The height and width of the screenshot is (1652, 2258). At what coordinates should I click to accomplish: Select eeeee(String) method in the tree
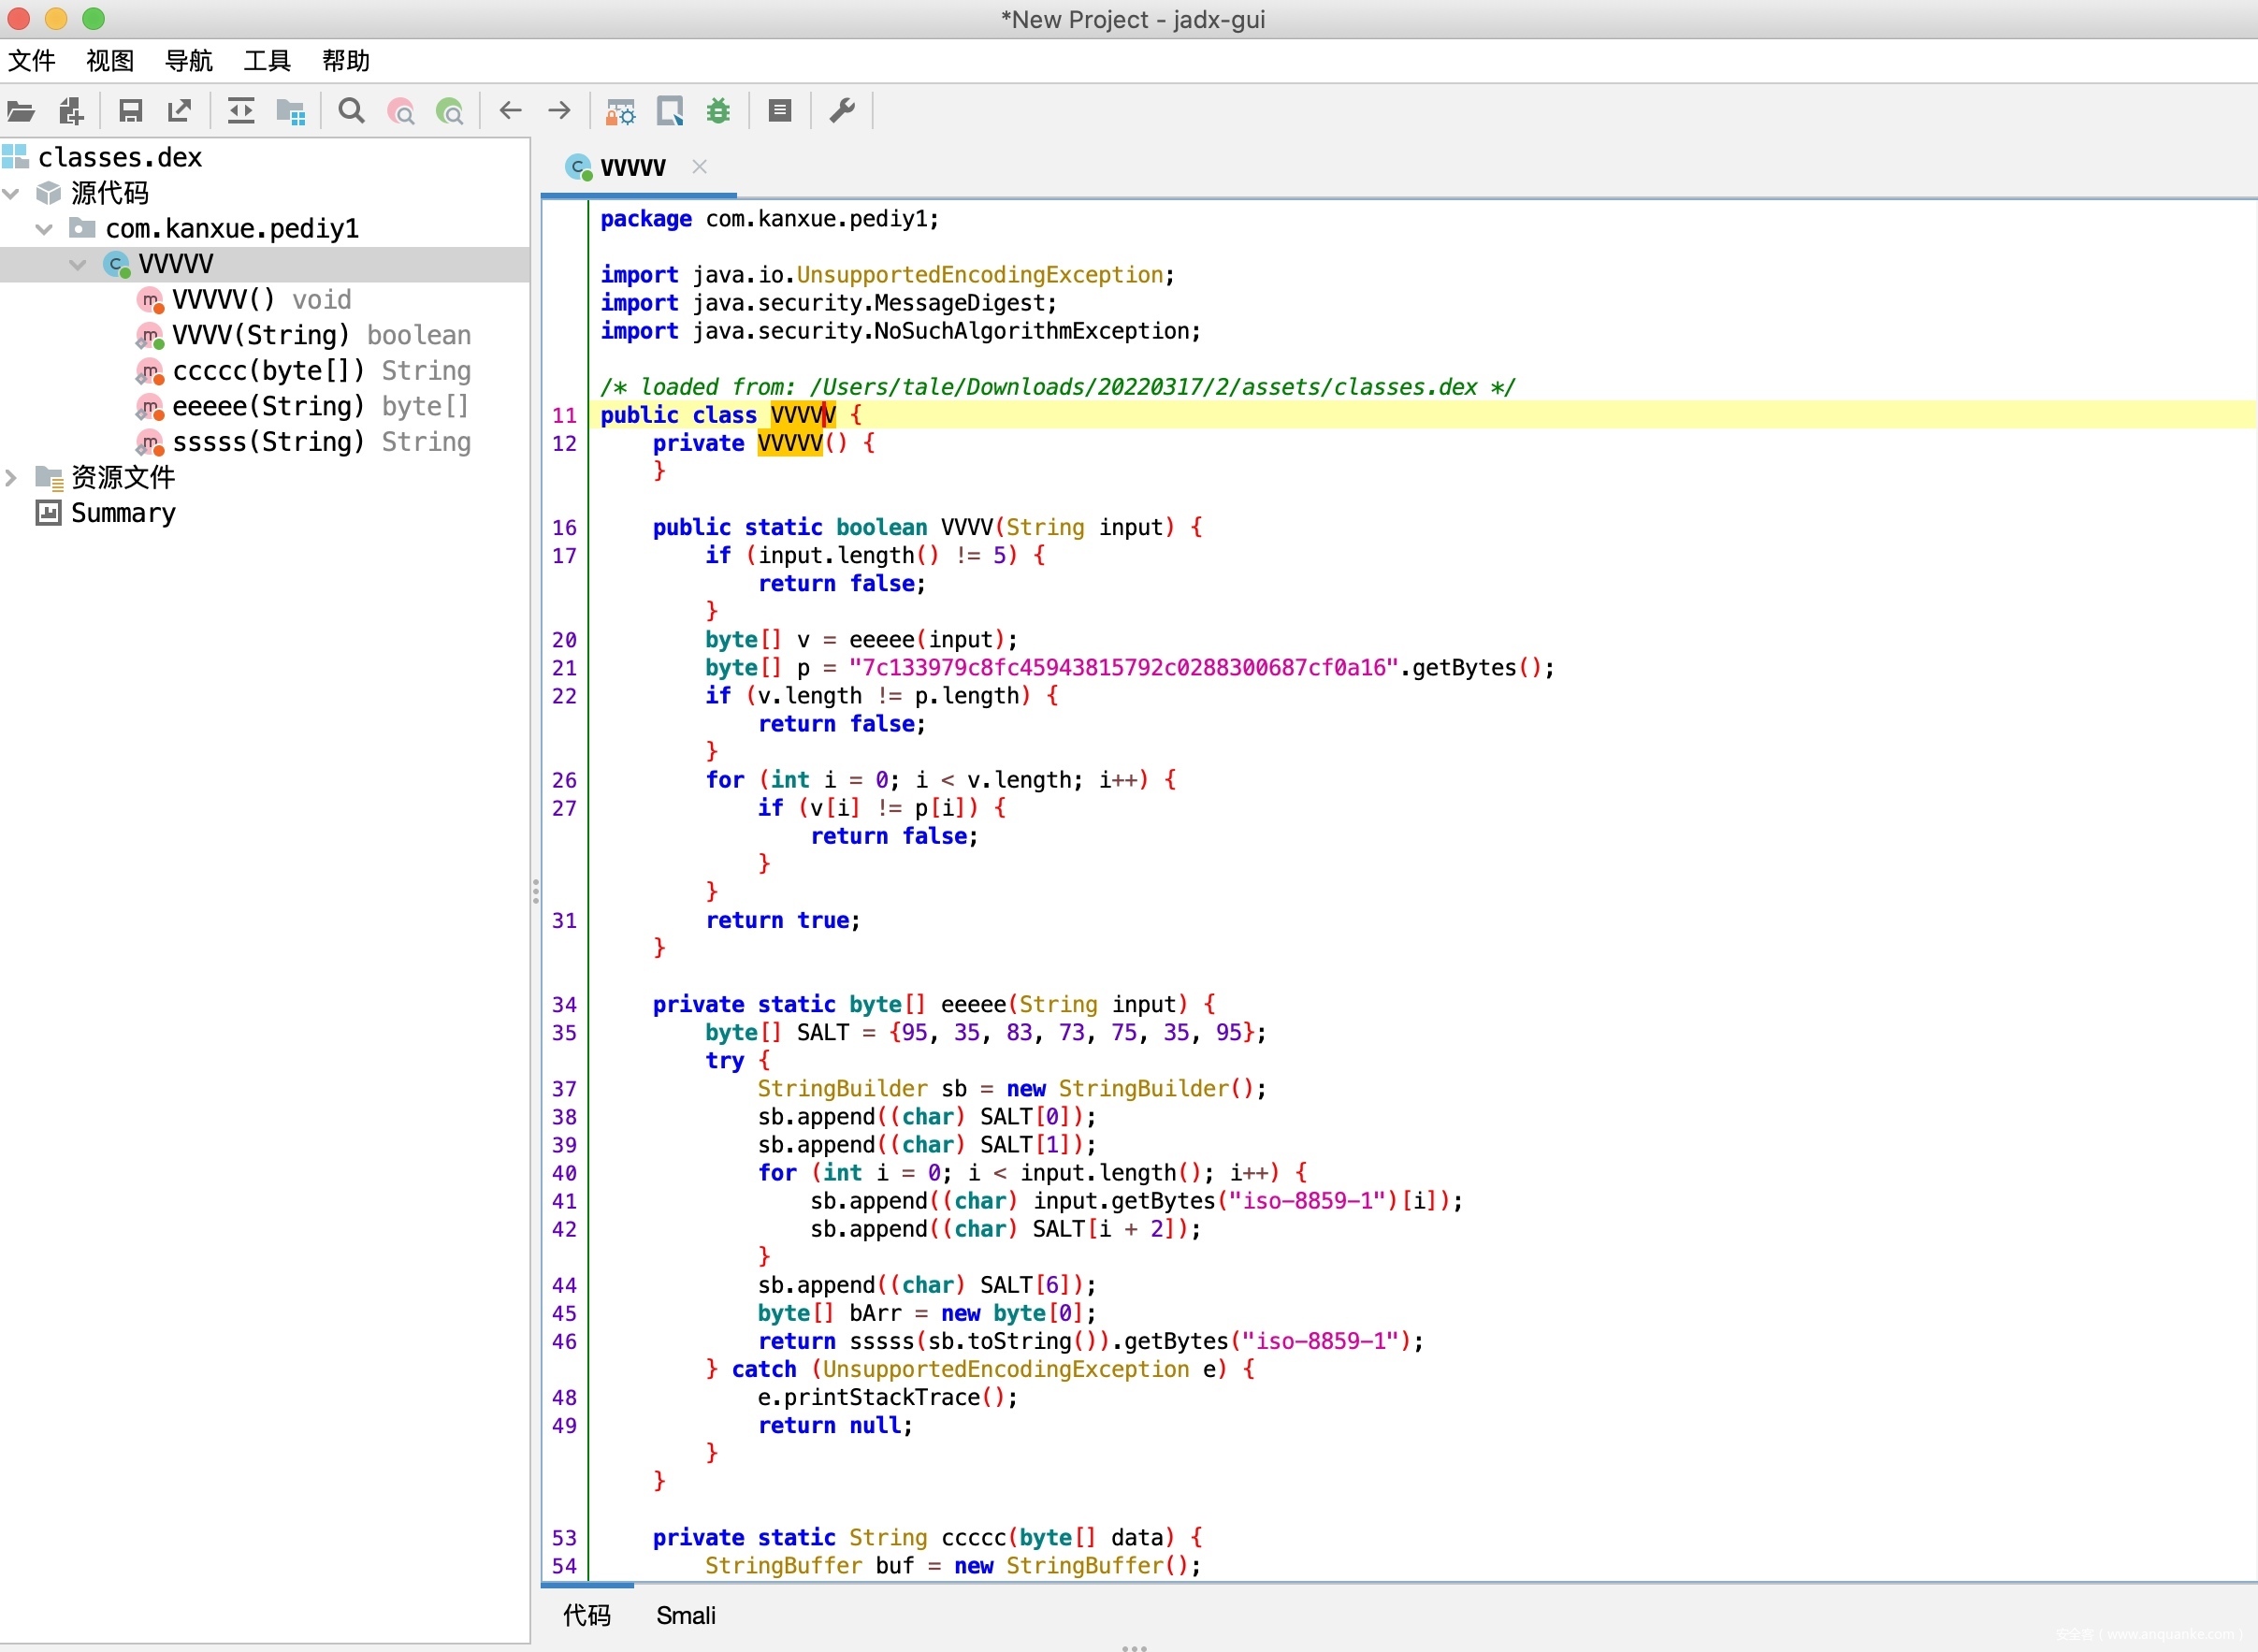[x=267, y=407]
